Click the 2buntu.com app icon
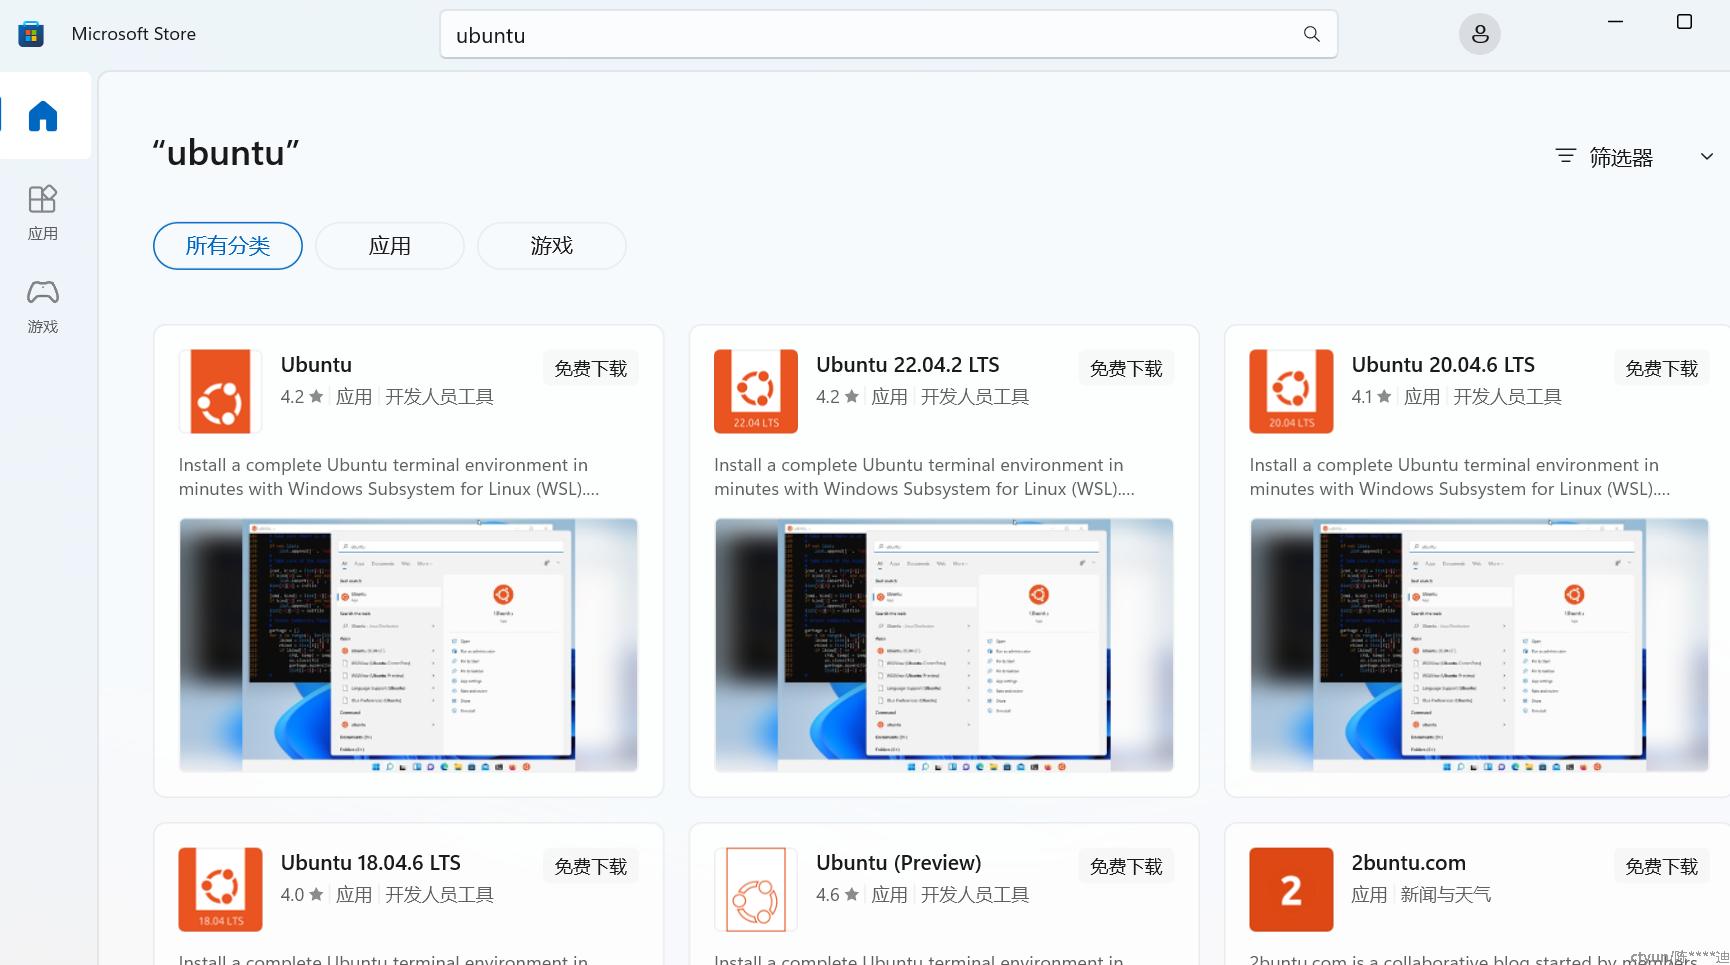 pos(1291,889)
